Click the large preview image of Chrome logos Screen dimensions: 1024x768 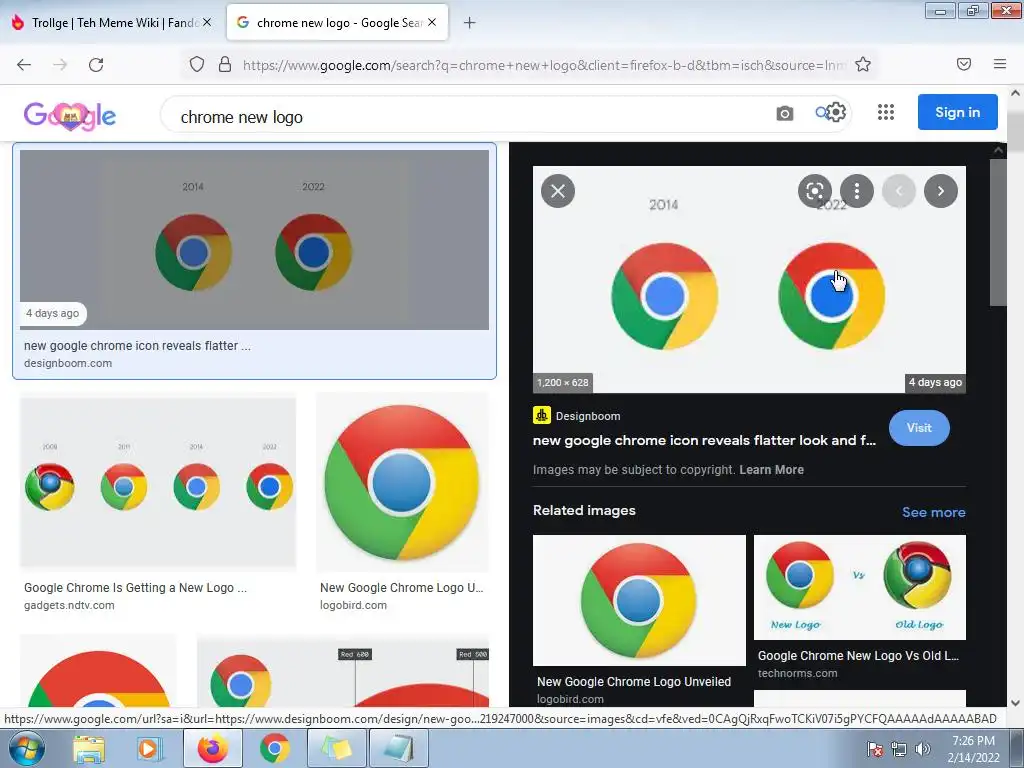pos(749,280)
